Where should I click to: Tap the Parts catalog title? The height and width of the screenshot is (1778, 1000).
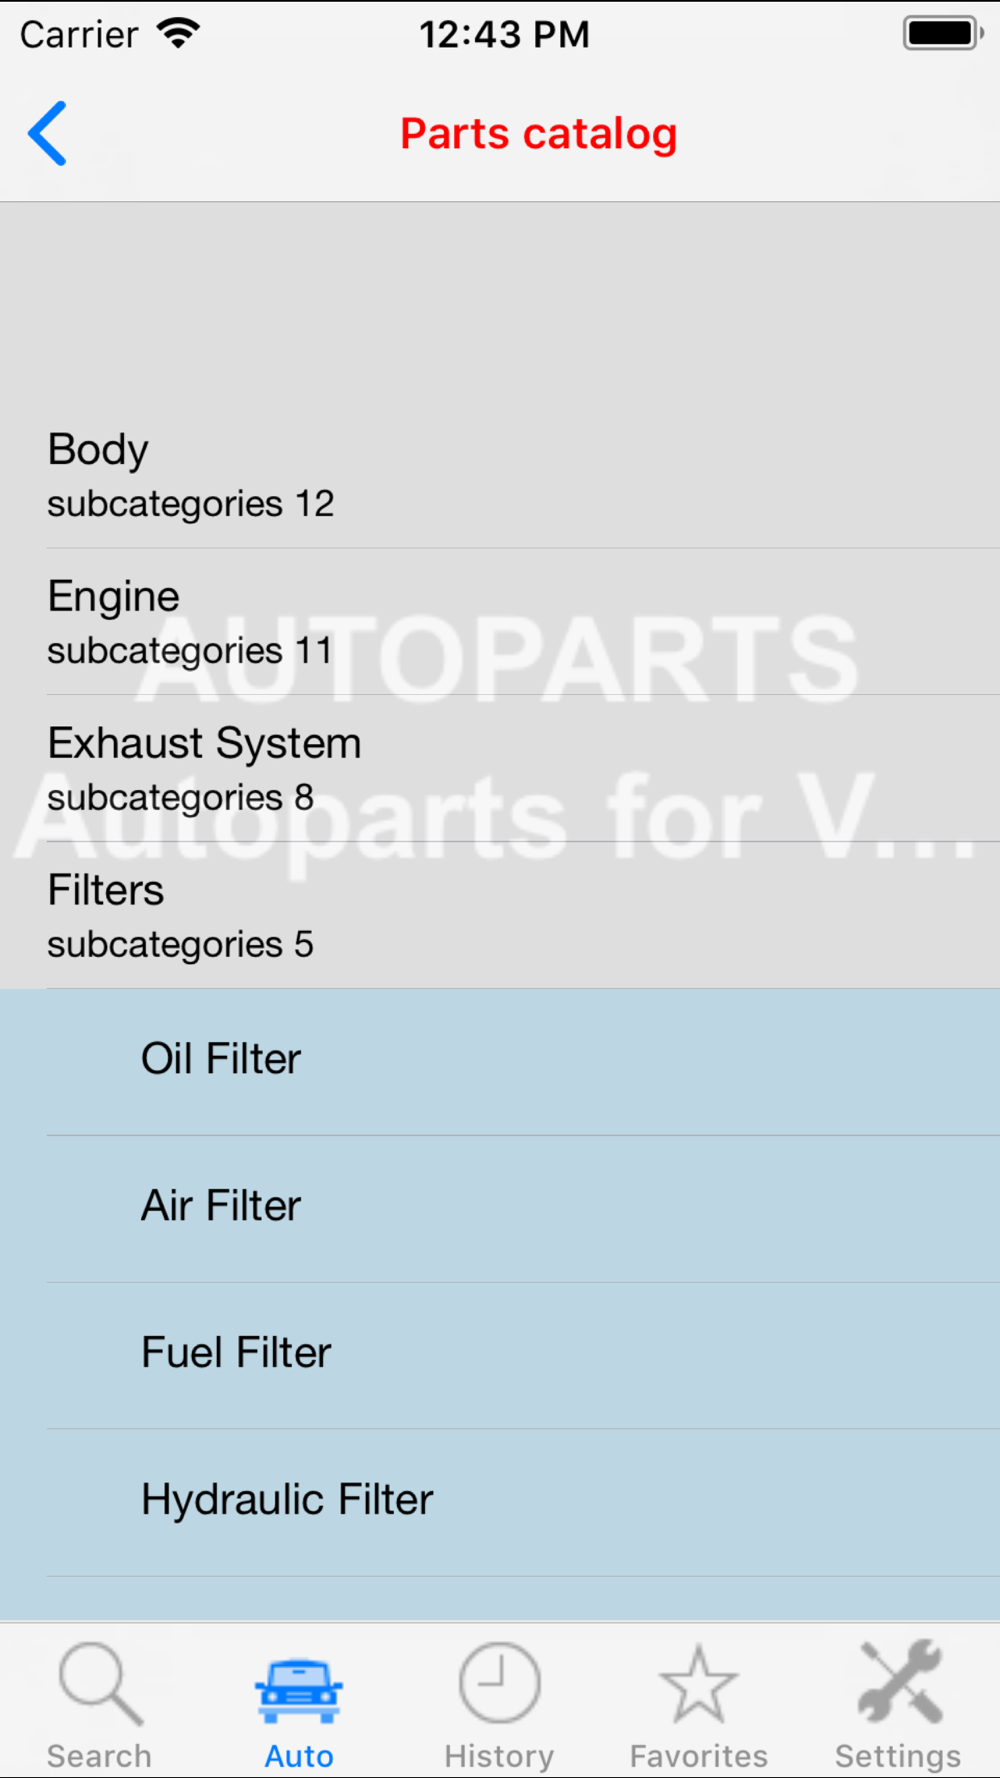(539, 134)
